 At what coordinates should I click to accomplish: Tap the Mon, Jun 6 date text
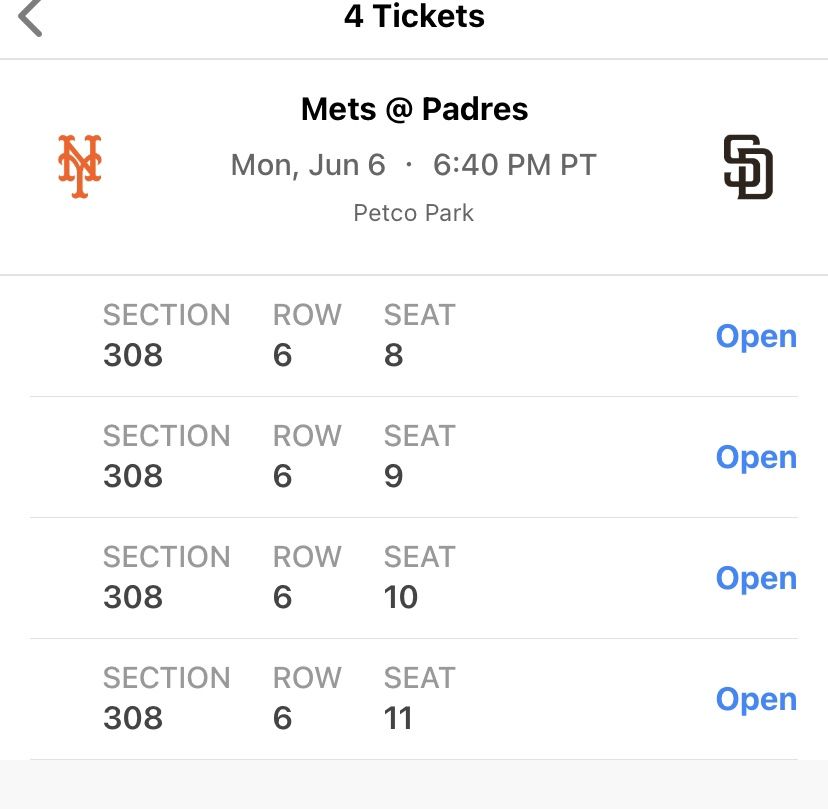(x=308, y=165)
